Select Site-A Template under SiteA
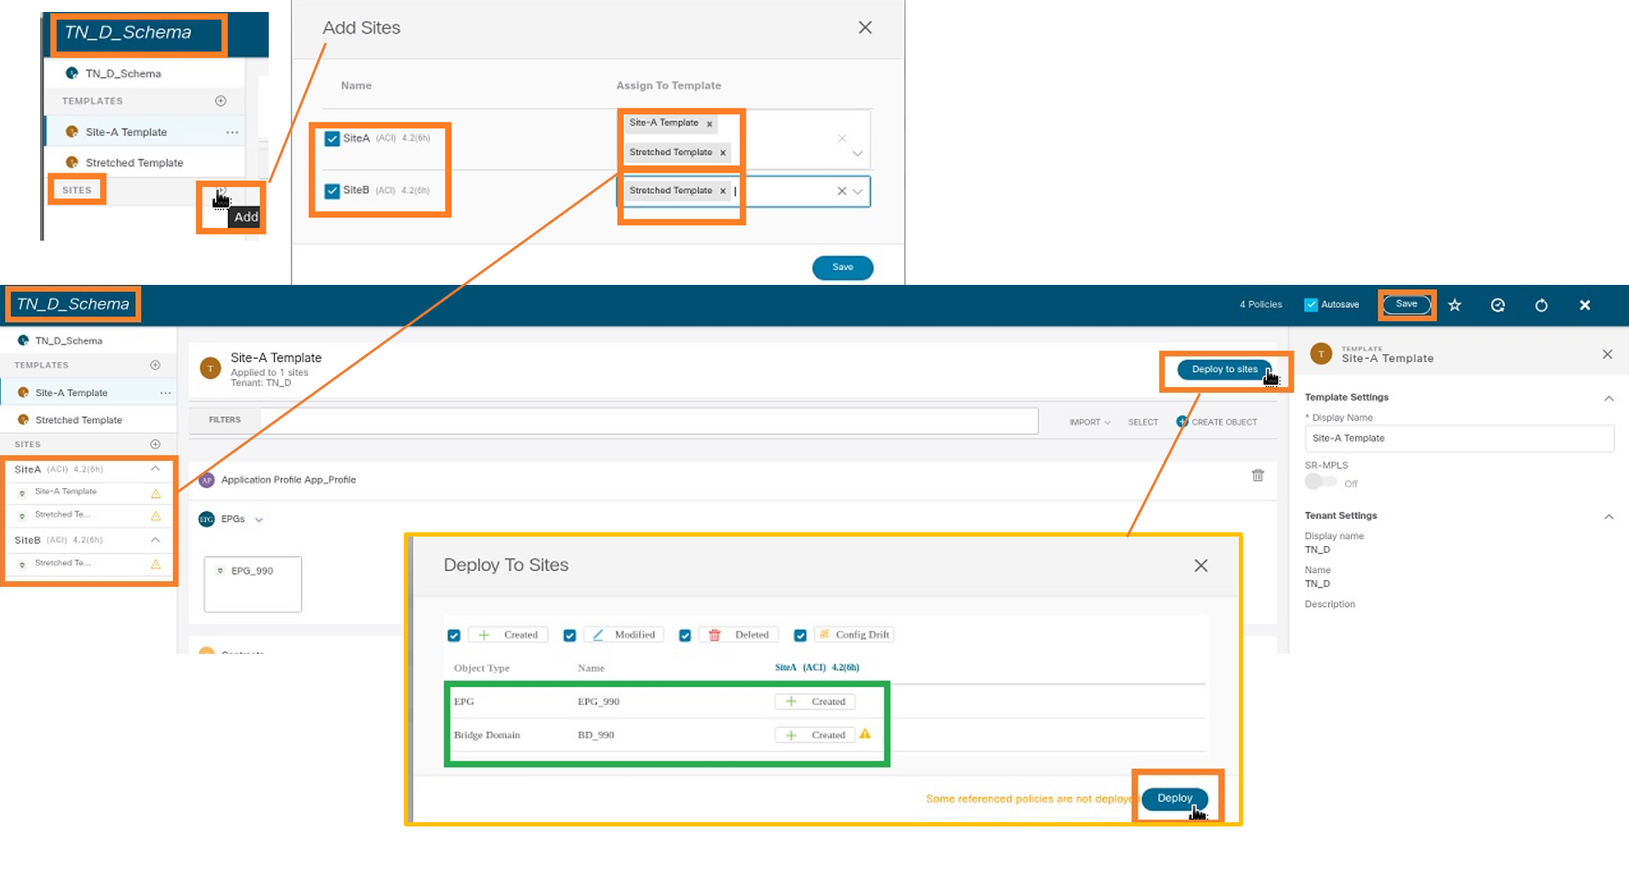The height and width of the screenshot is (887, 1629). [x=66, y=492]
